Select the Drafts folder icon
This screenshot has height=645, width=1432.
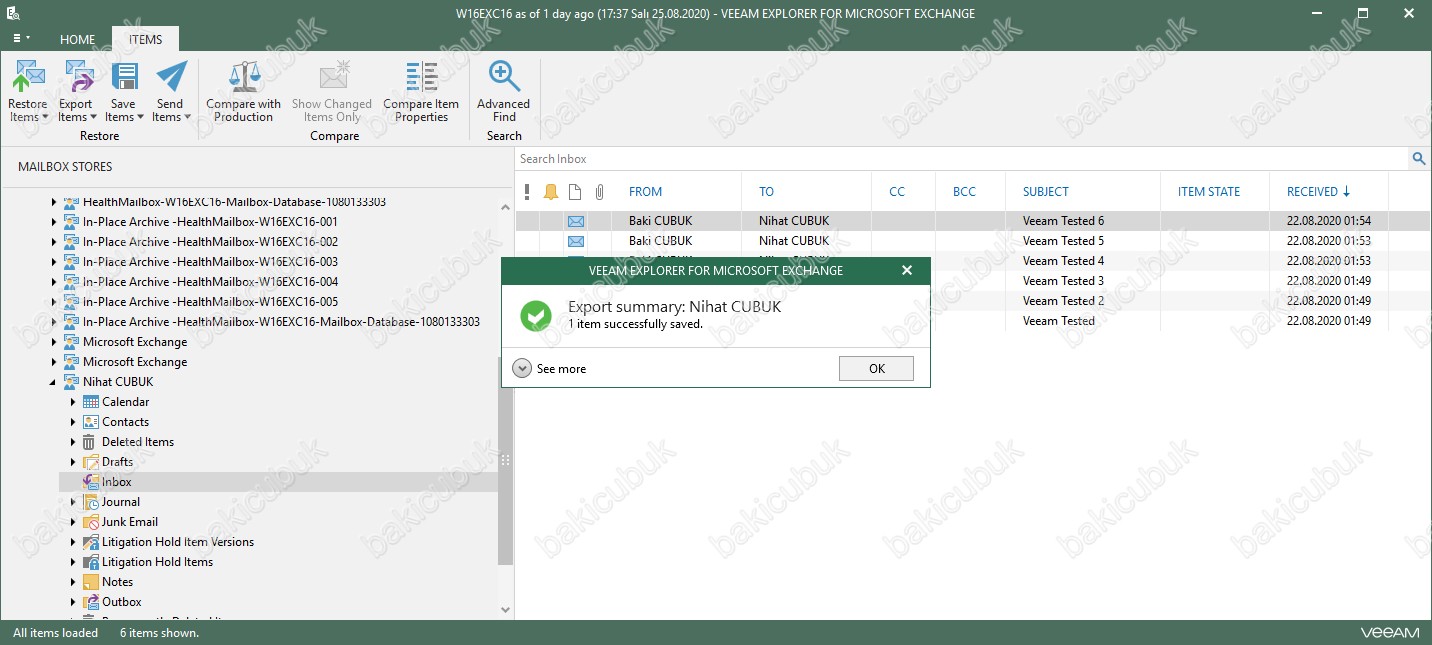91,462
